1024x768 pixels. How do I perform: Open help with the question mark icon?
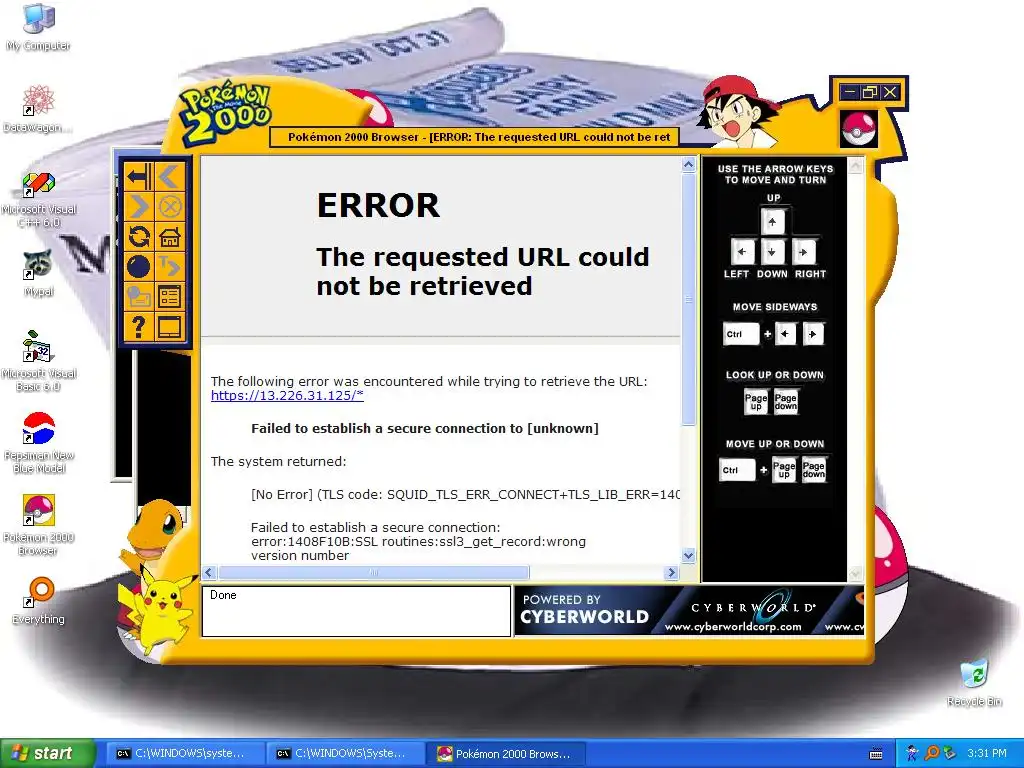pyautogui.click(x=139, y=327)
